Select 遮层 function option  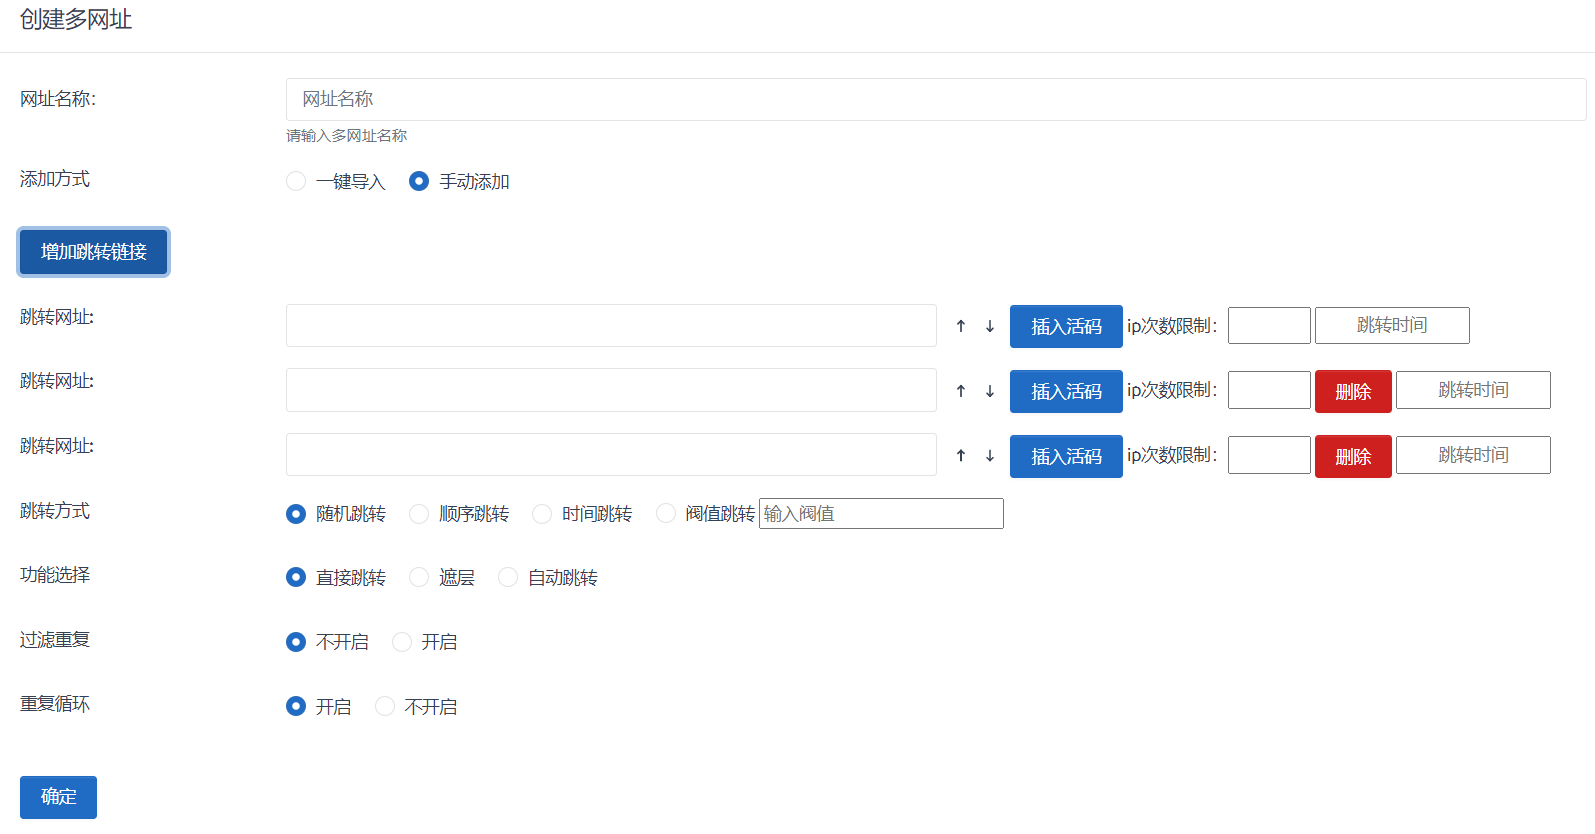point(419,577)
